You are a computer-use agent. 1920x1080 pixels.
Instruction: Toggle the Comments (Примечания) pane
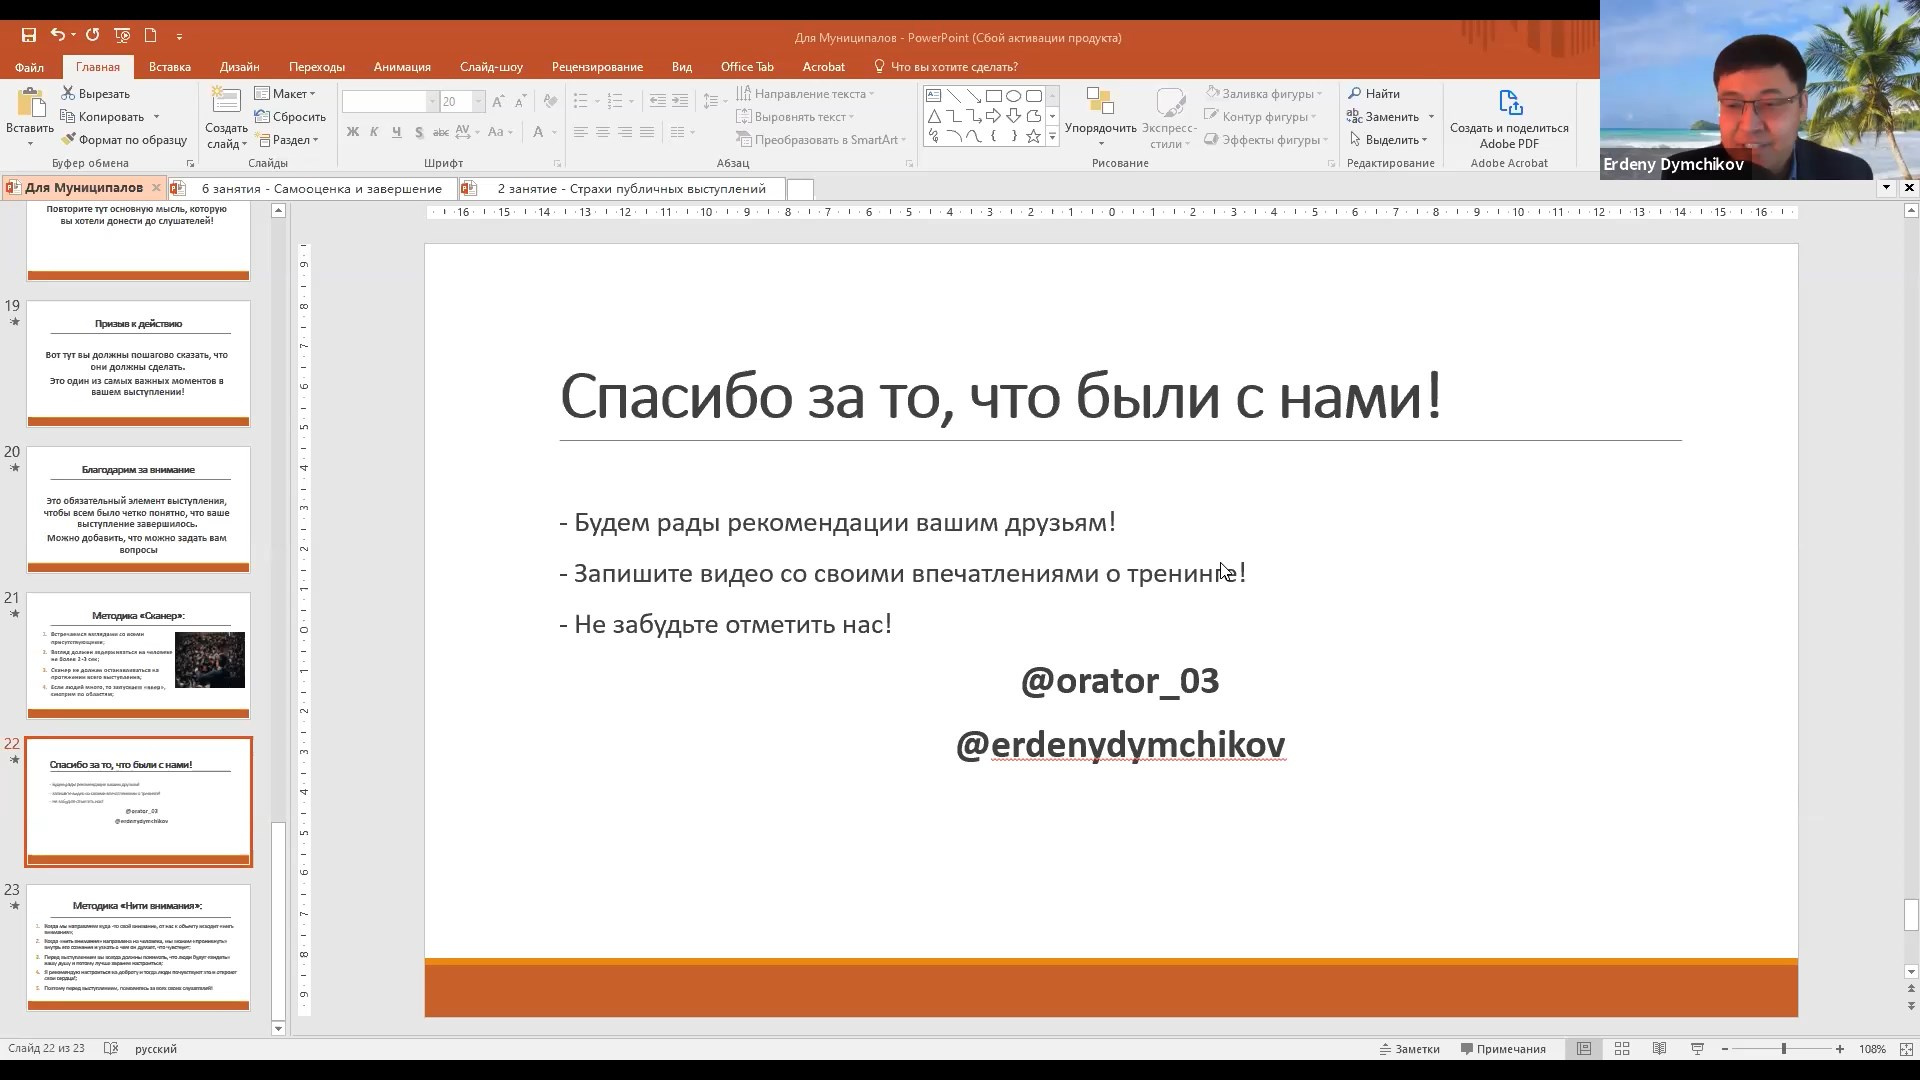point(1503,1049)
